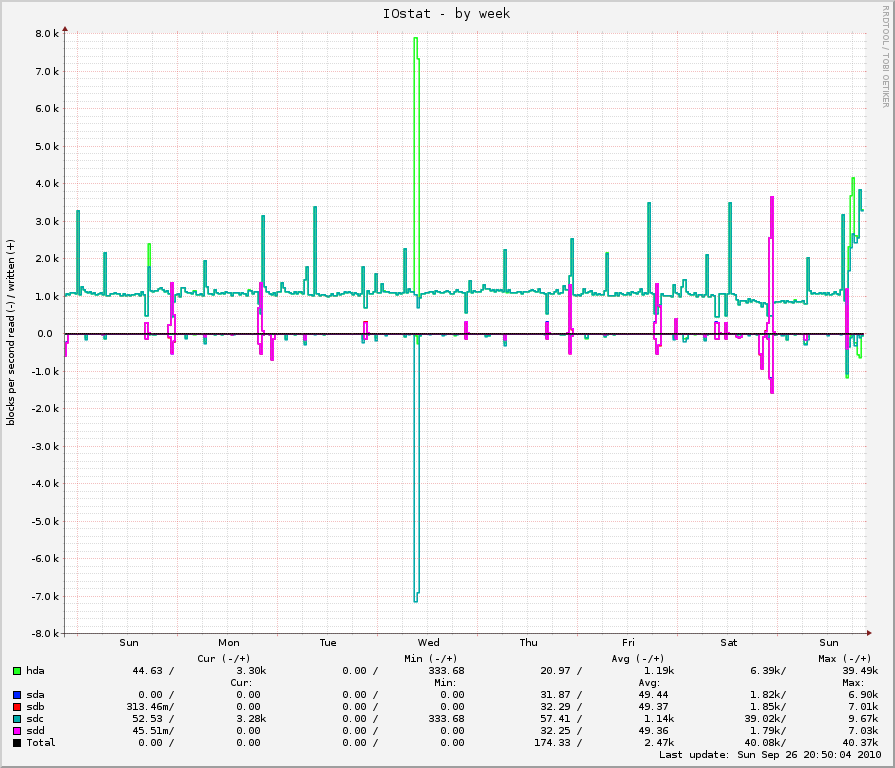Viewport: 895px width, 768px height.
Task: Click the 'Sat' x-axis label
Action: point(729,643)
